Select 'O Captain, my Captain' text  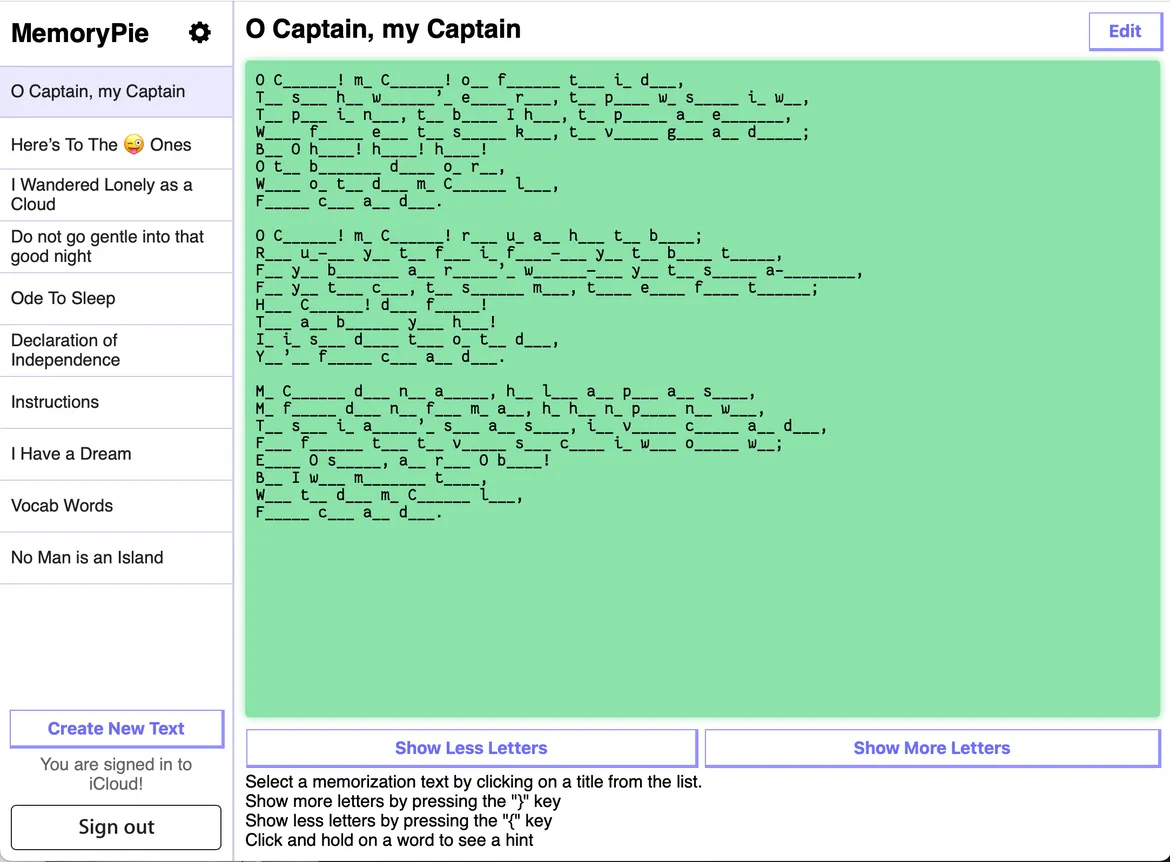tap(98, 92)
